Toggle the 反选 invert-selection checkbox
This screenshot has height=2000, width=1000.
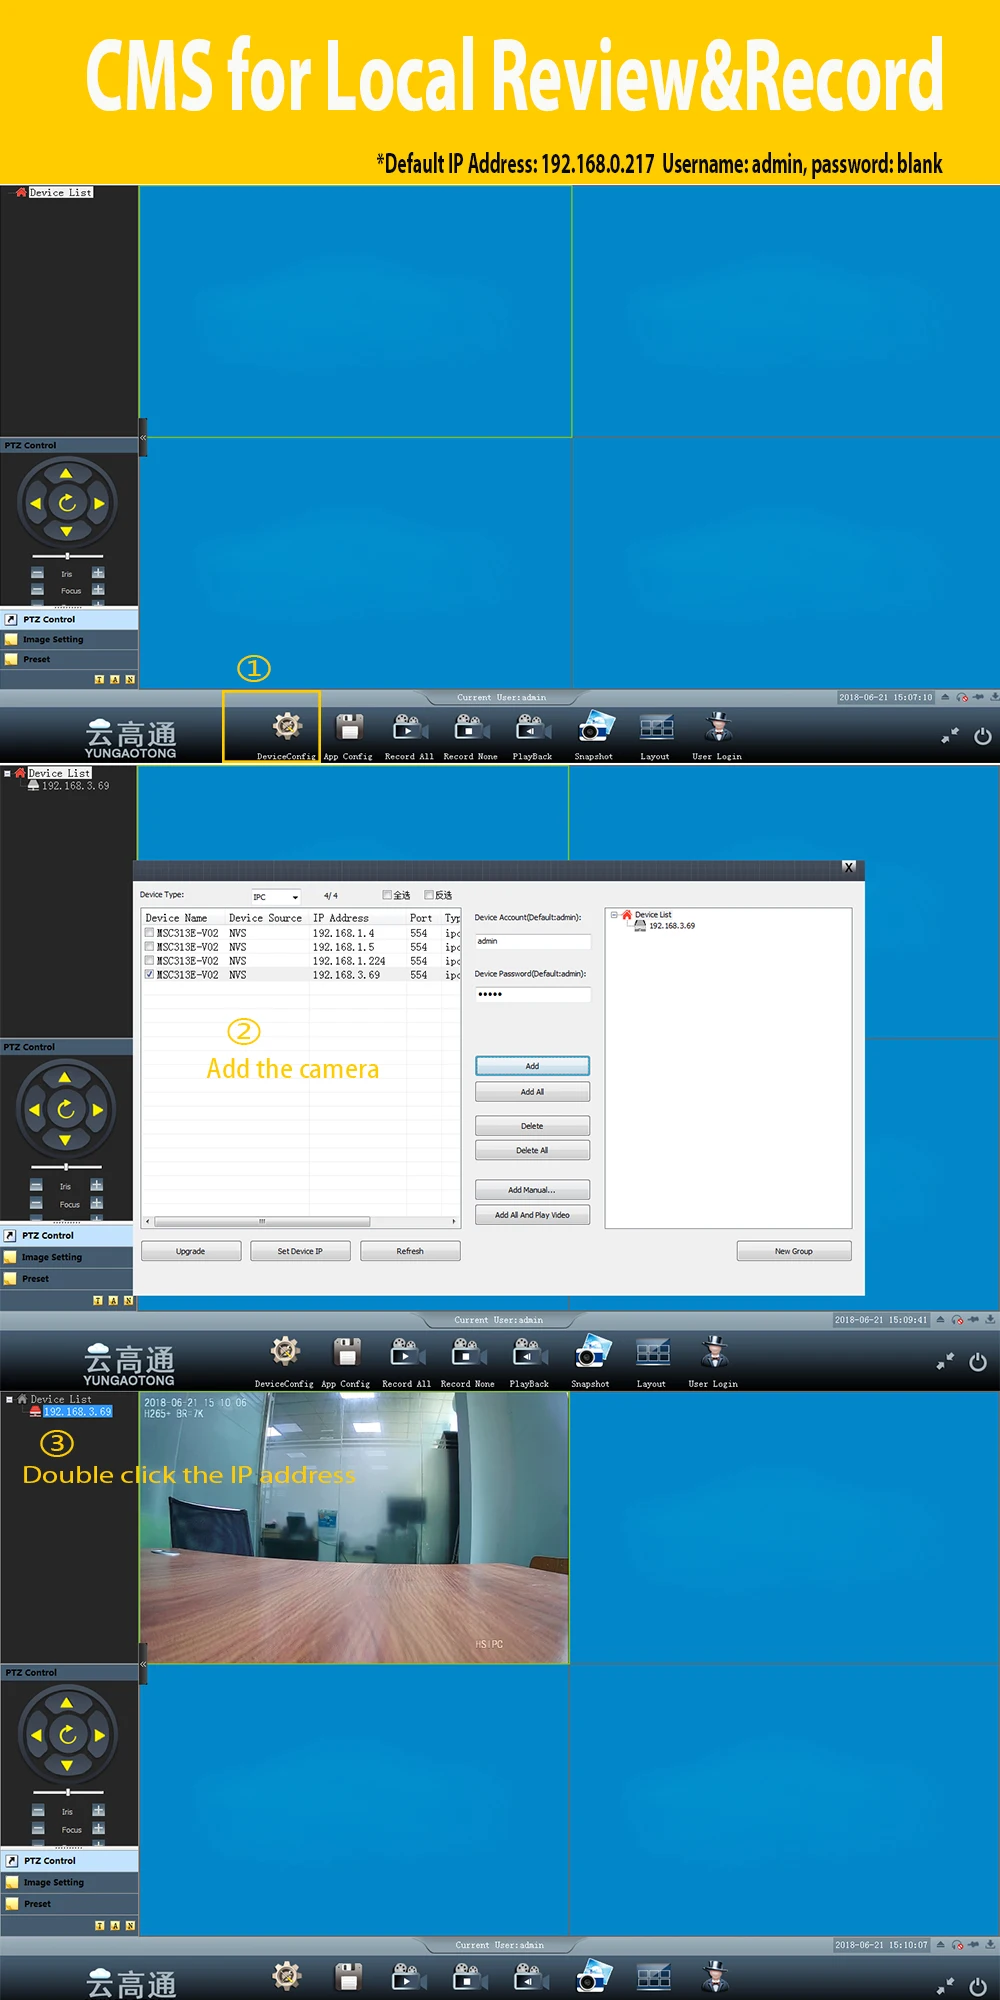tap(429, 895)
